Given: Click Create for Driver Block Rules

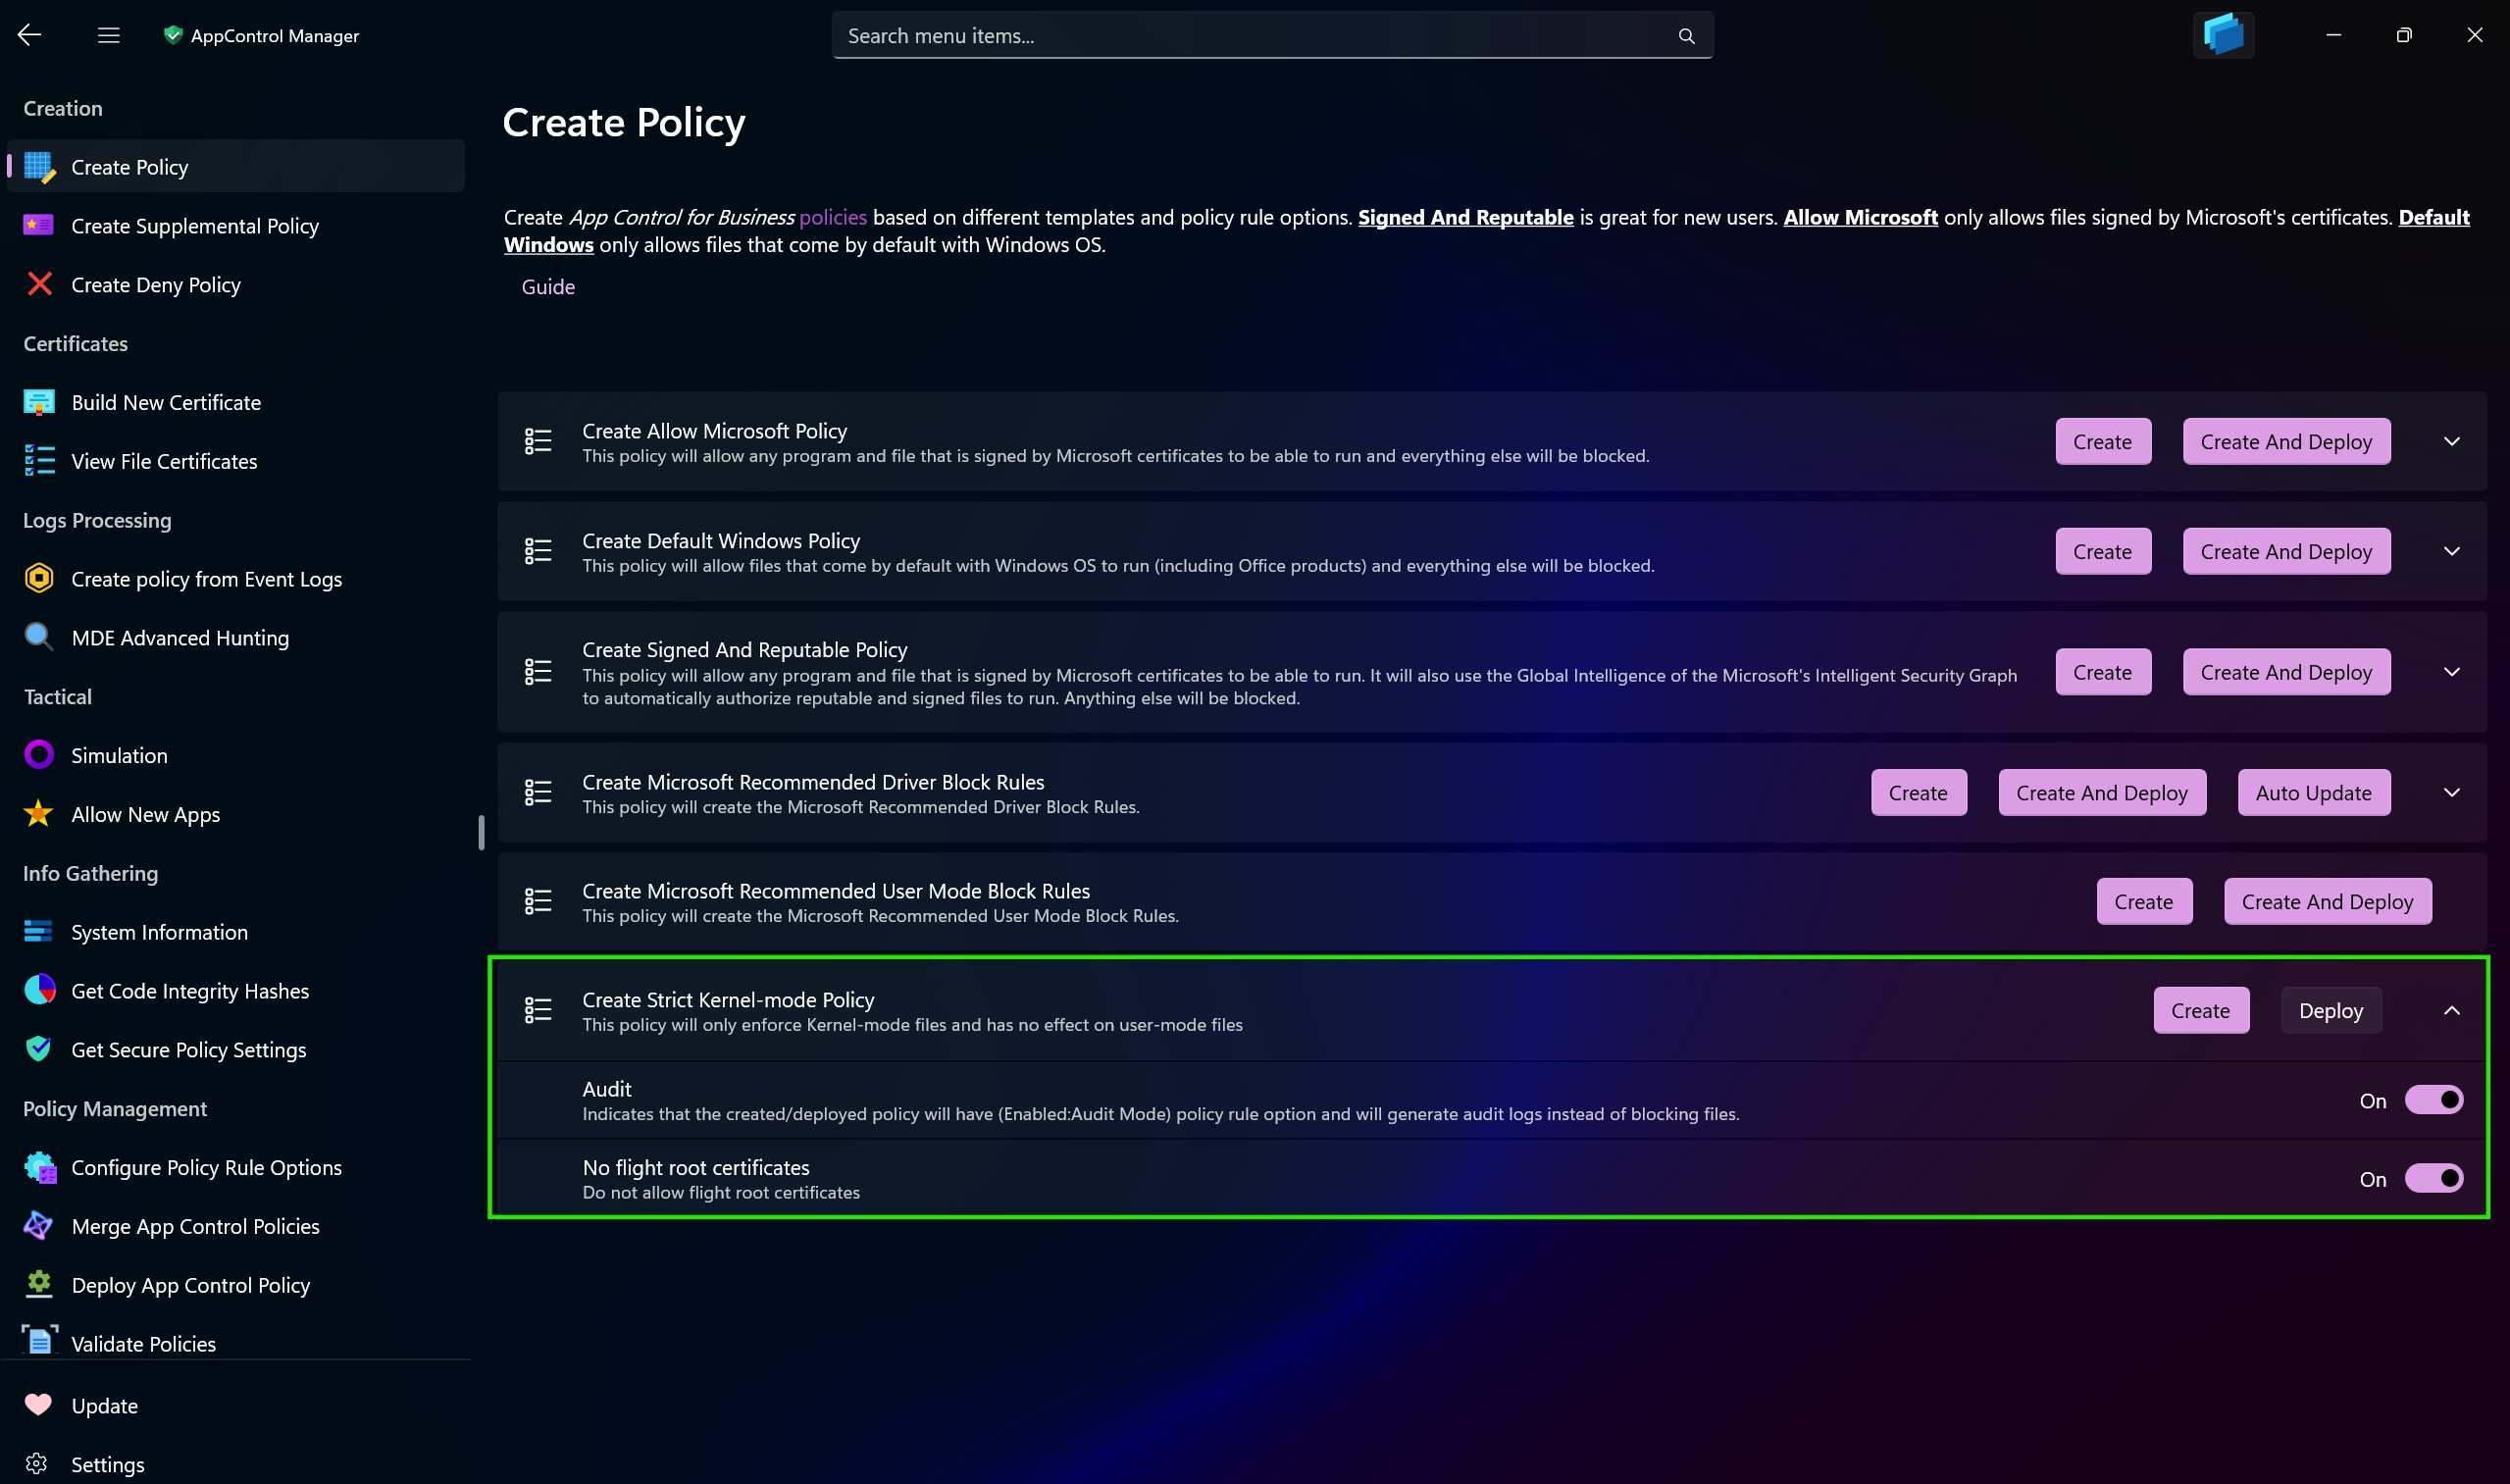Looking at the screenshot, I should [1918, 792].
